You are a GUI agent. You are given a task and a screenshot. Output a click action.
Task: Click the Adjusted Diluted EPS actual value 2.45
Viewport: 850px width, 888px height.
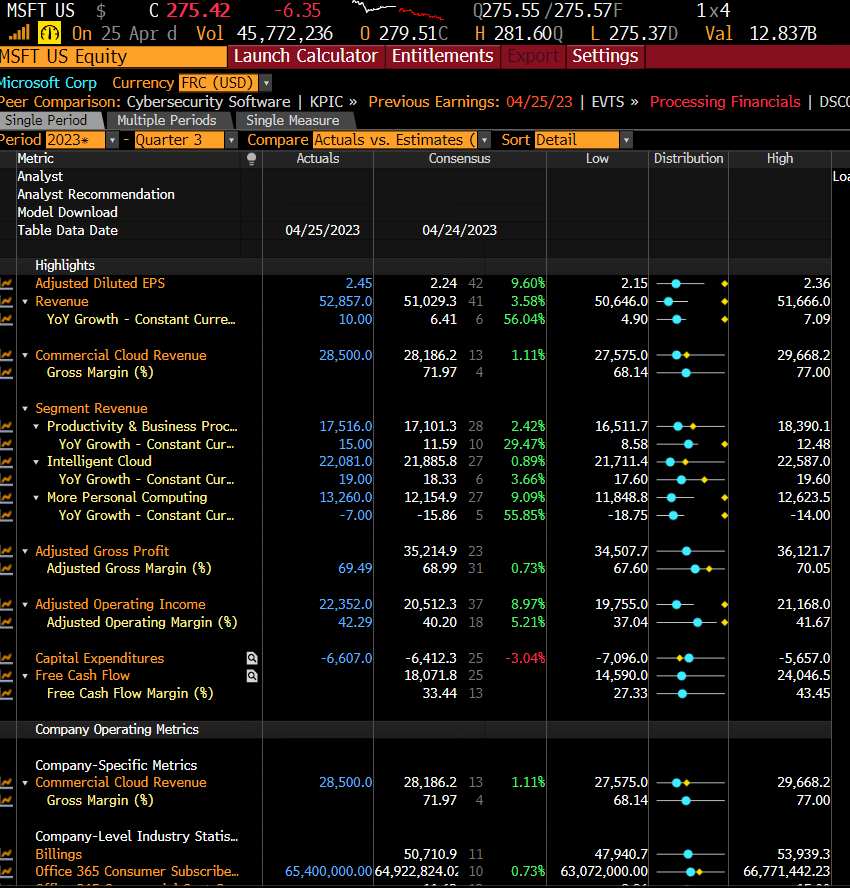click(359, 283)
